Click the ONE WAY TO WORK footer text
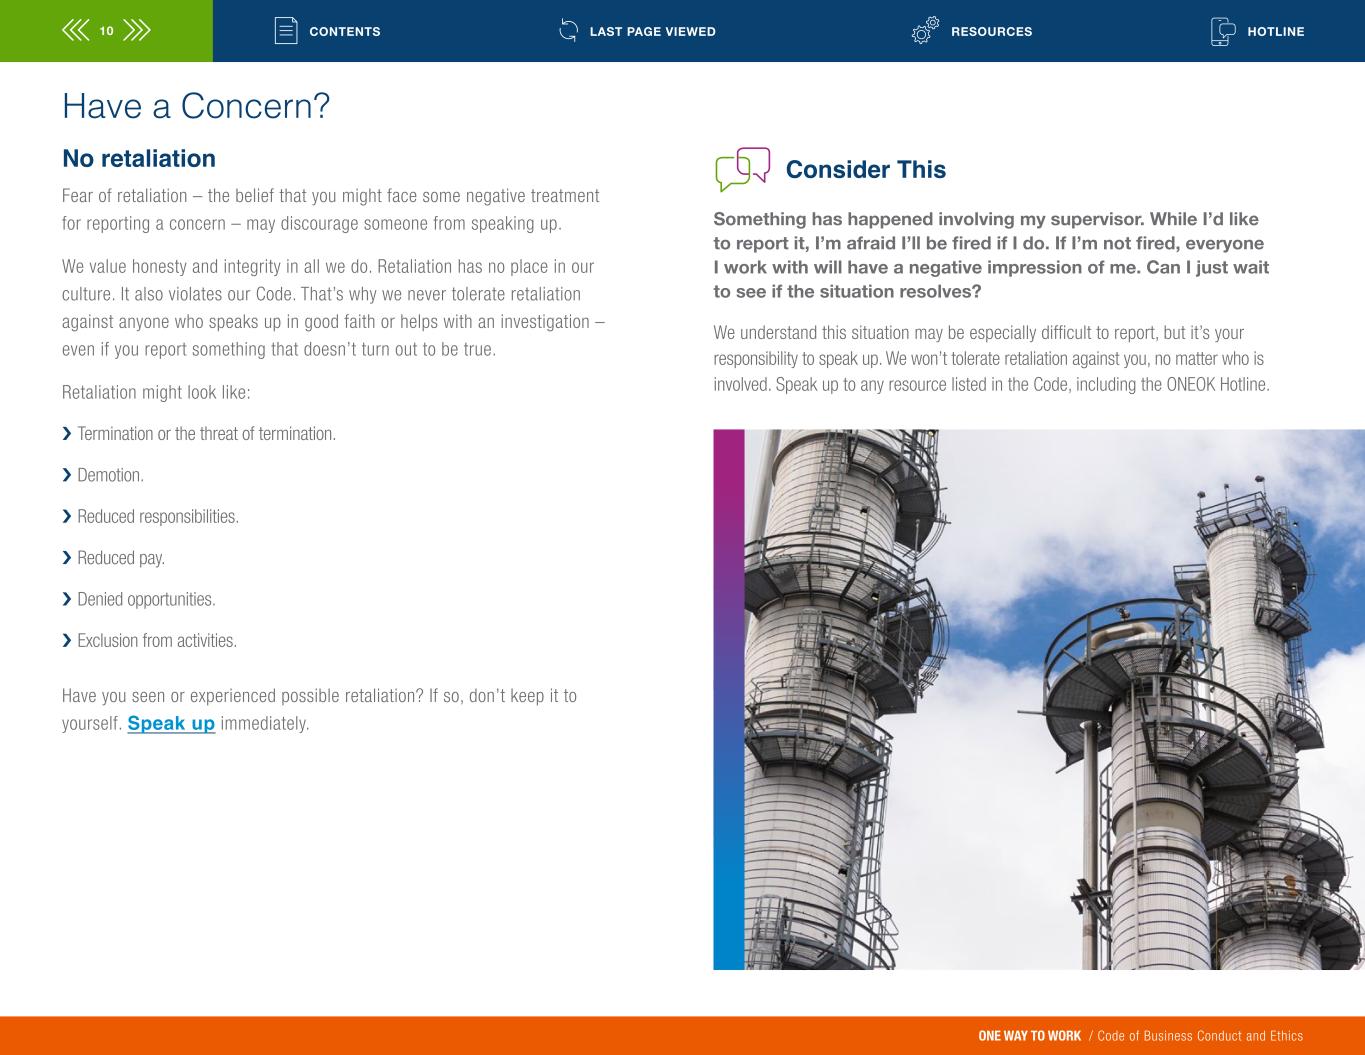 click(x=1030, y=1036)
